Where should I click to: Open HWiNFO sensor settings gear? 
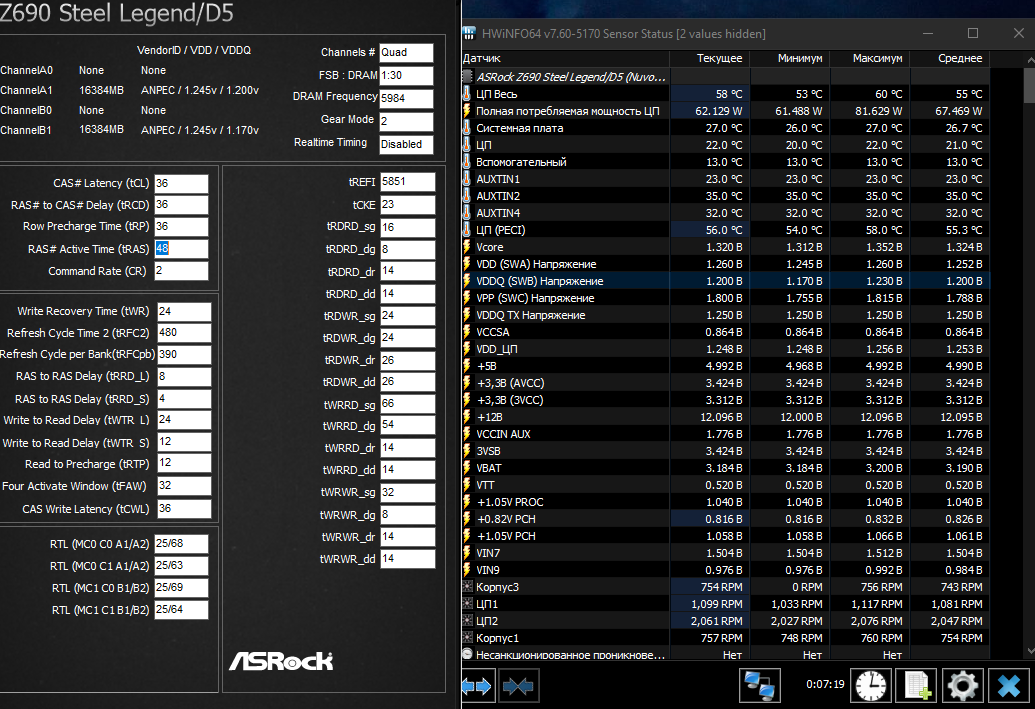click(x=962, y=685)
